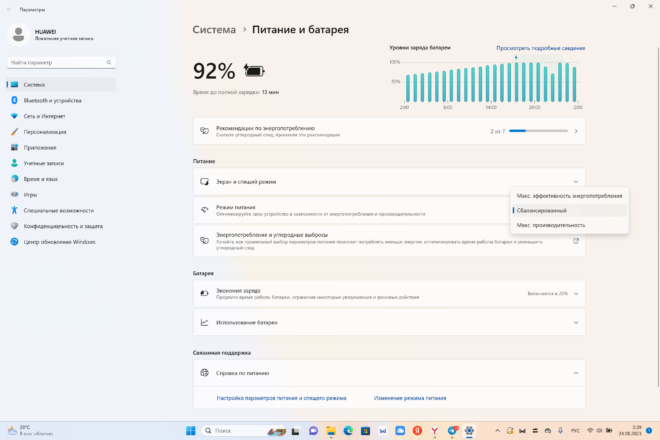Show hidden tray icons arrow
Image resolution: width=660 pixels, height=440 pixels.
coord(497,431)
